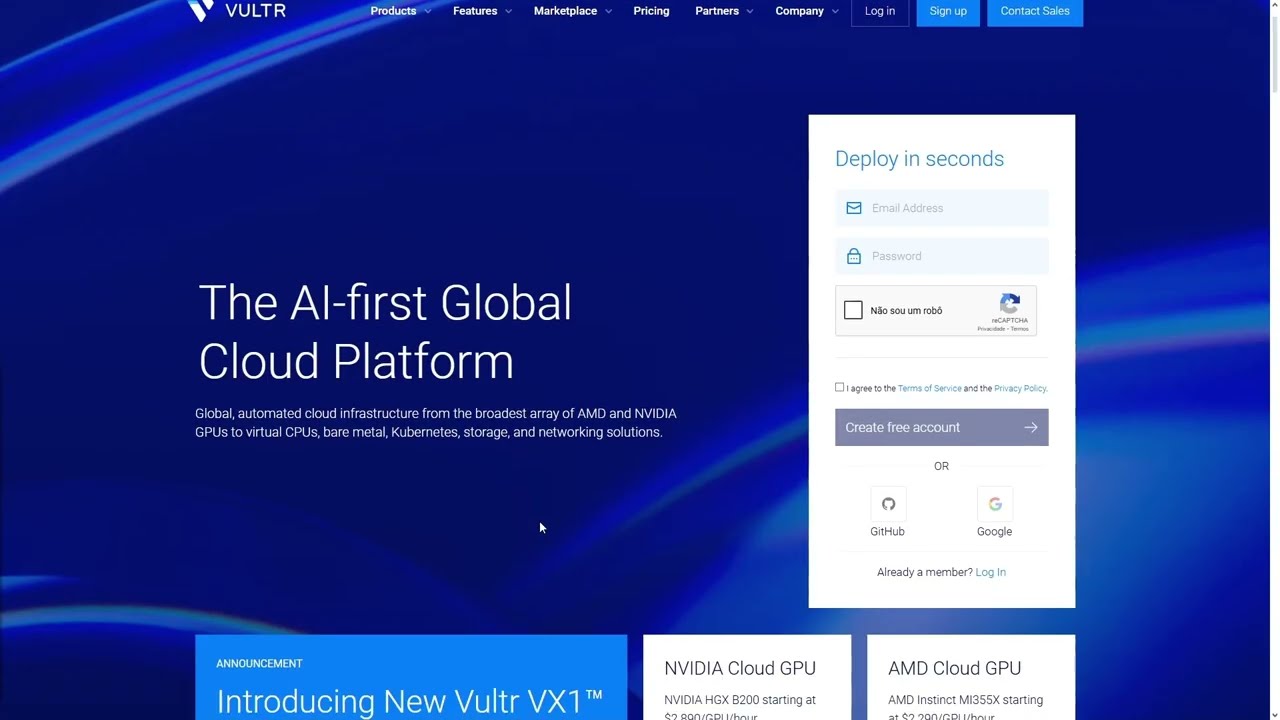Click the envelope icon in email field
1280x720 pixels.
click(854, 208)
